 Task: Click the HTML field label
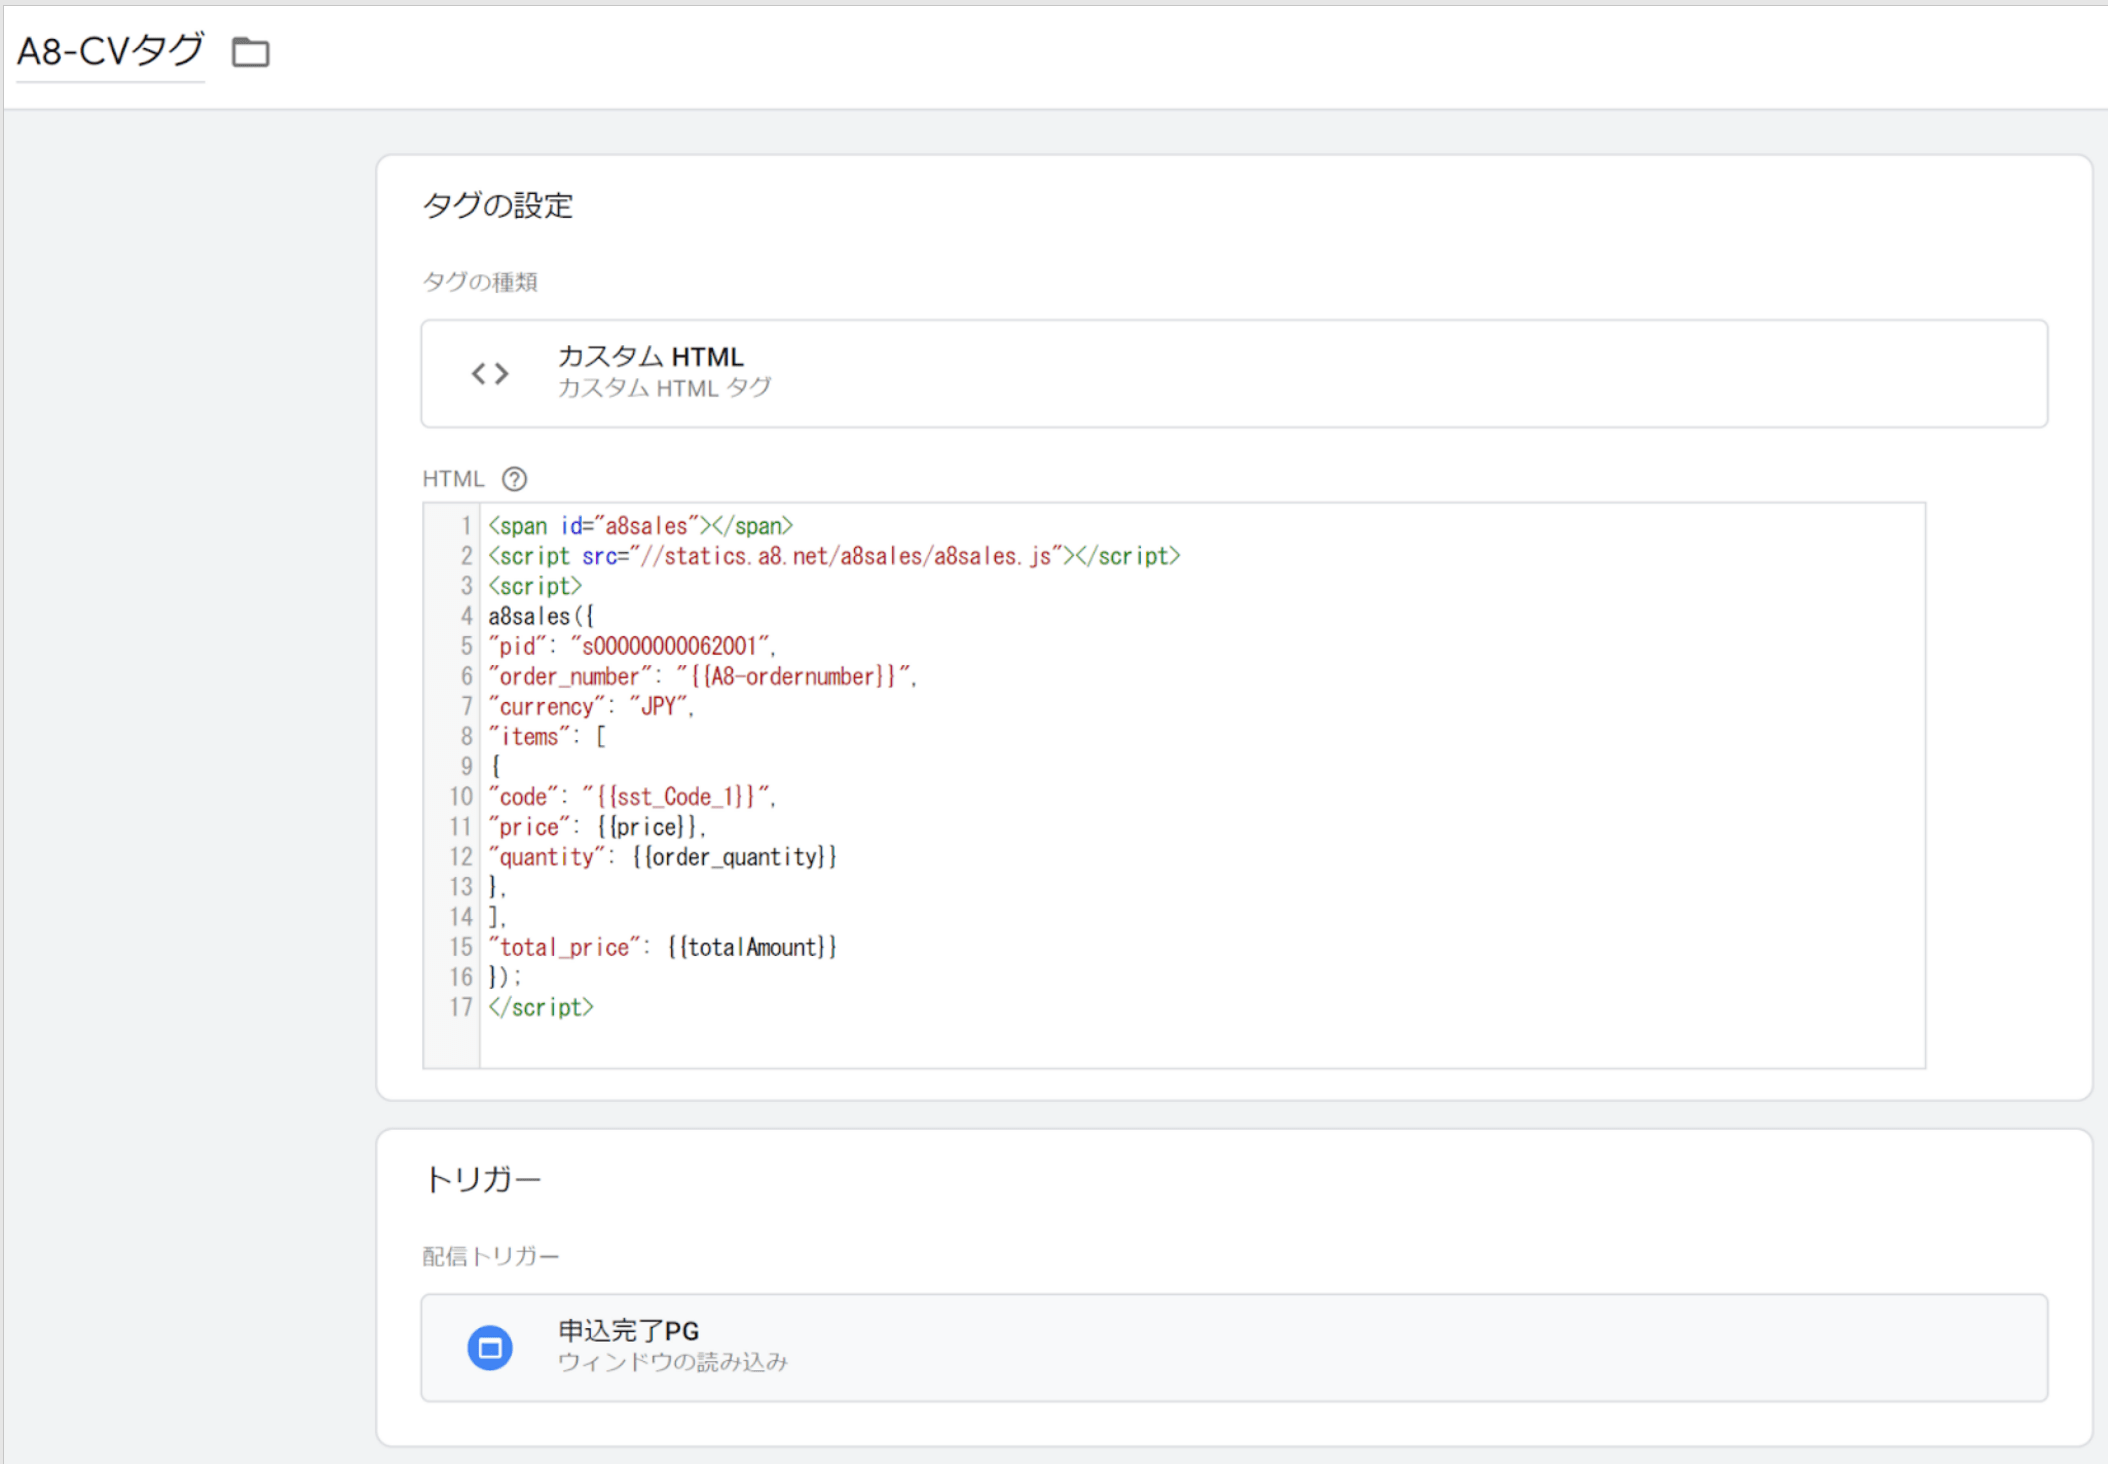[453, 479]
